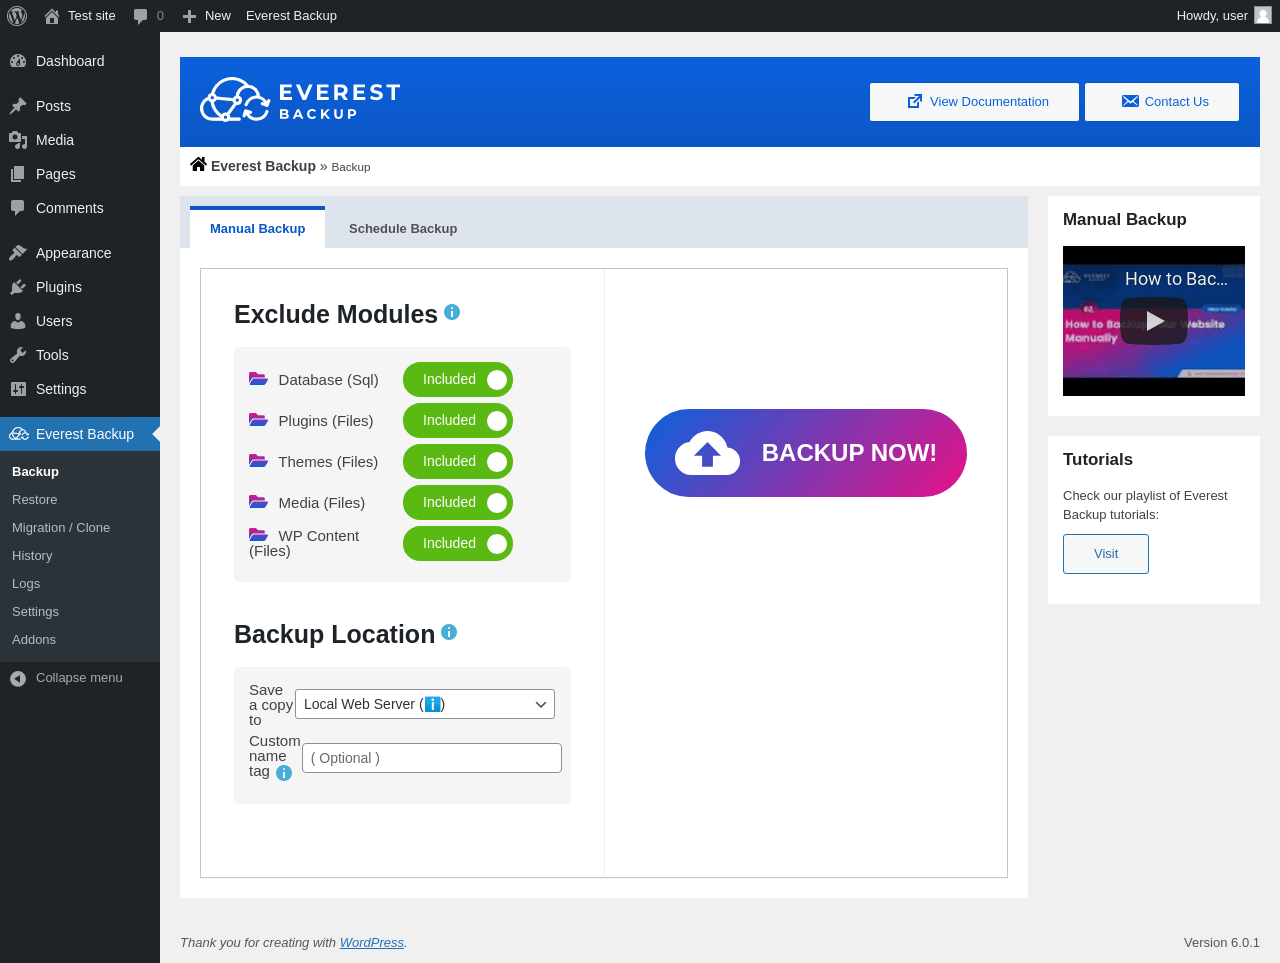1280x963 pixels.
Task: Click View Documentation button
Action: pyautogui.click(x=974, y=102)
